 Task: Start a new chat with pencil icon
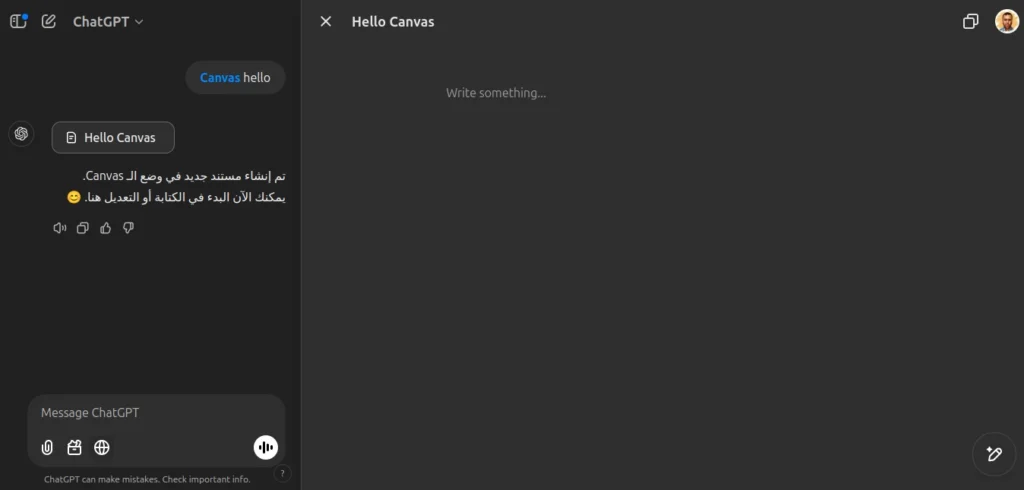(48, 21)
